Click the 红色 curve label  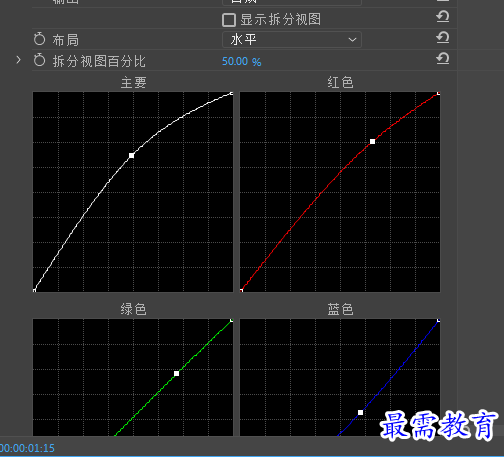pyautogui.click(x=340, y=82)
